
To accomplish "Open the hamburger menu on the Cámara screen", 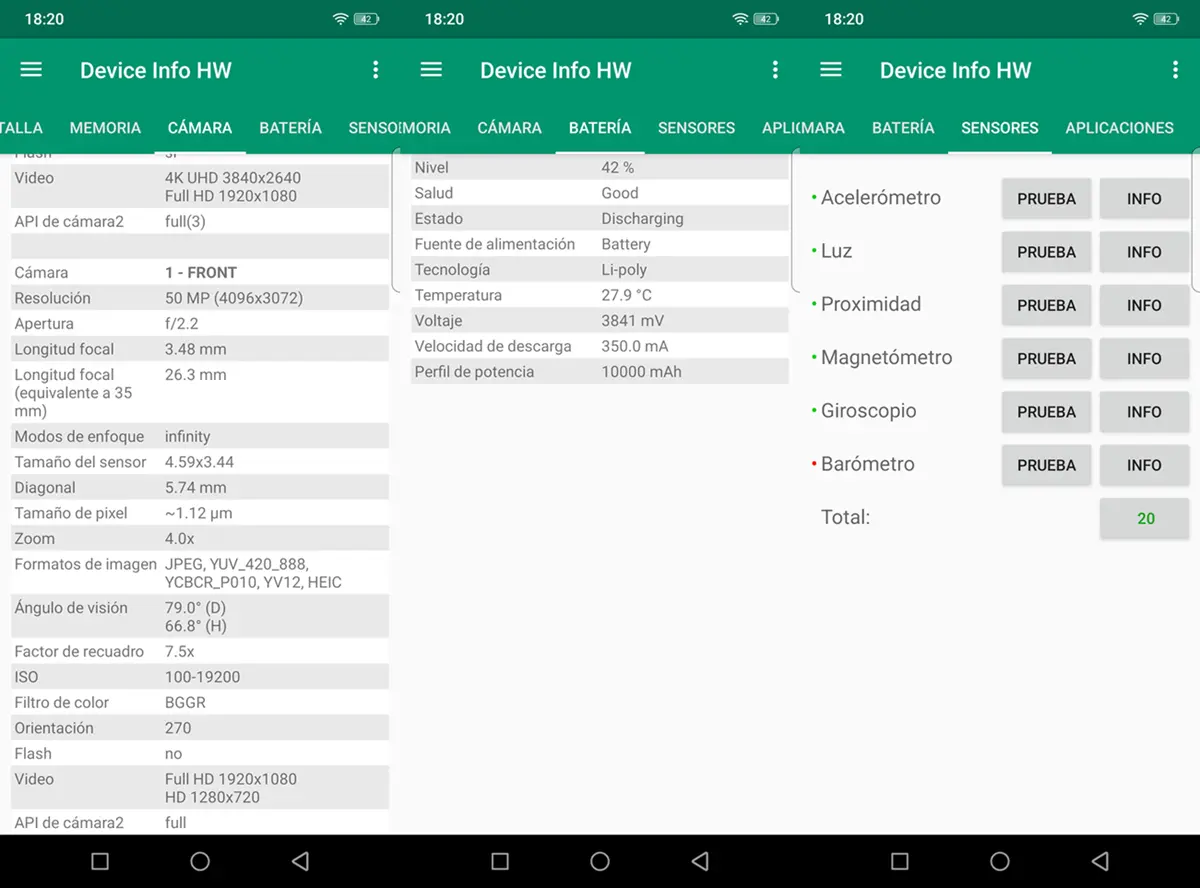I will click(x=31, y=70).
